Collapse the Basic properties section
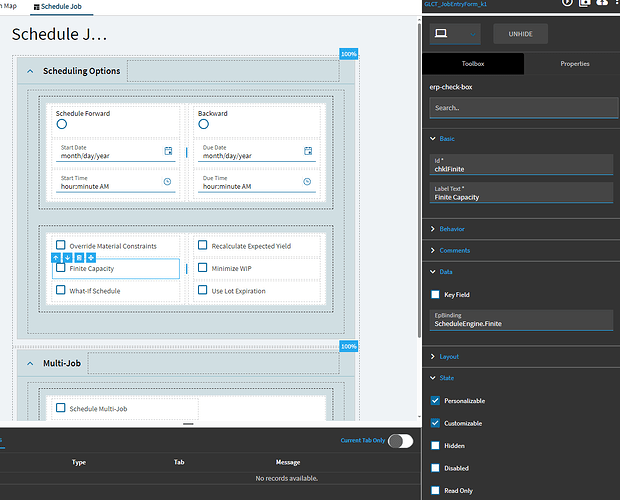This screenshot has width=620, height=500. [433, 139]
